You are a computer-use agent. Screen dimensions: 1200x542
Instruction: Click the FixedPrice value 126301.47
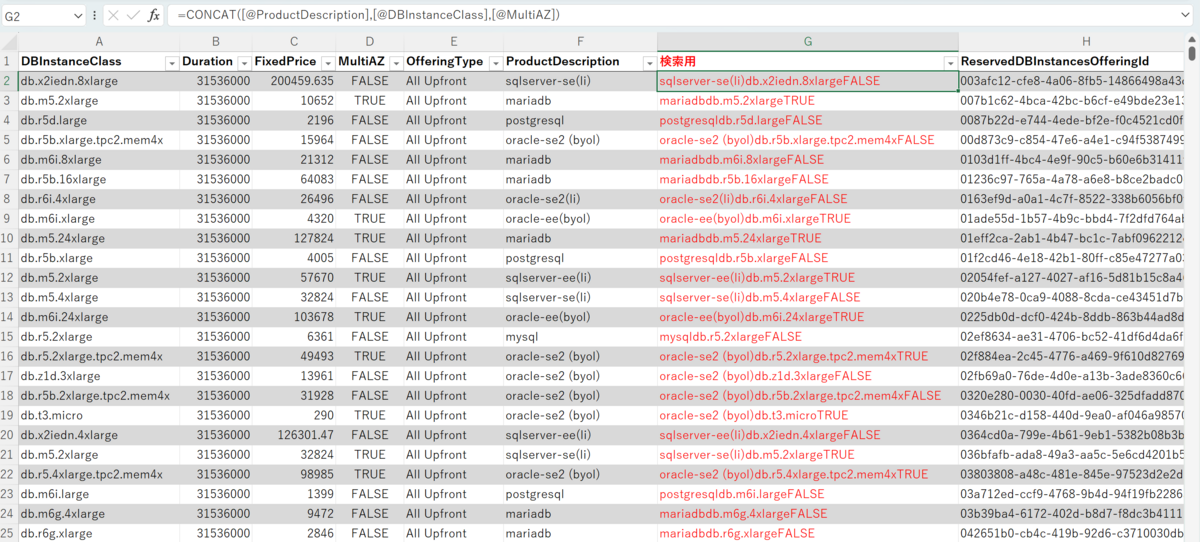point(305,435)
